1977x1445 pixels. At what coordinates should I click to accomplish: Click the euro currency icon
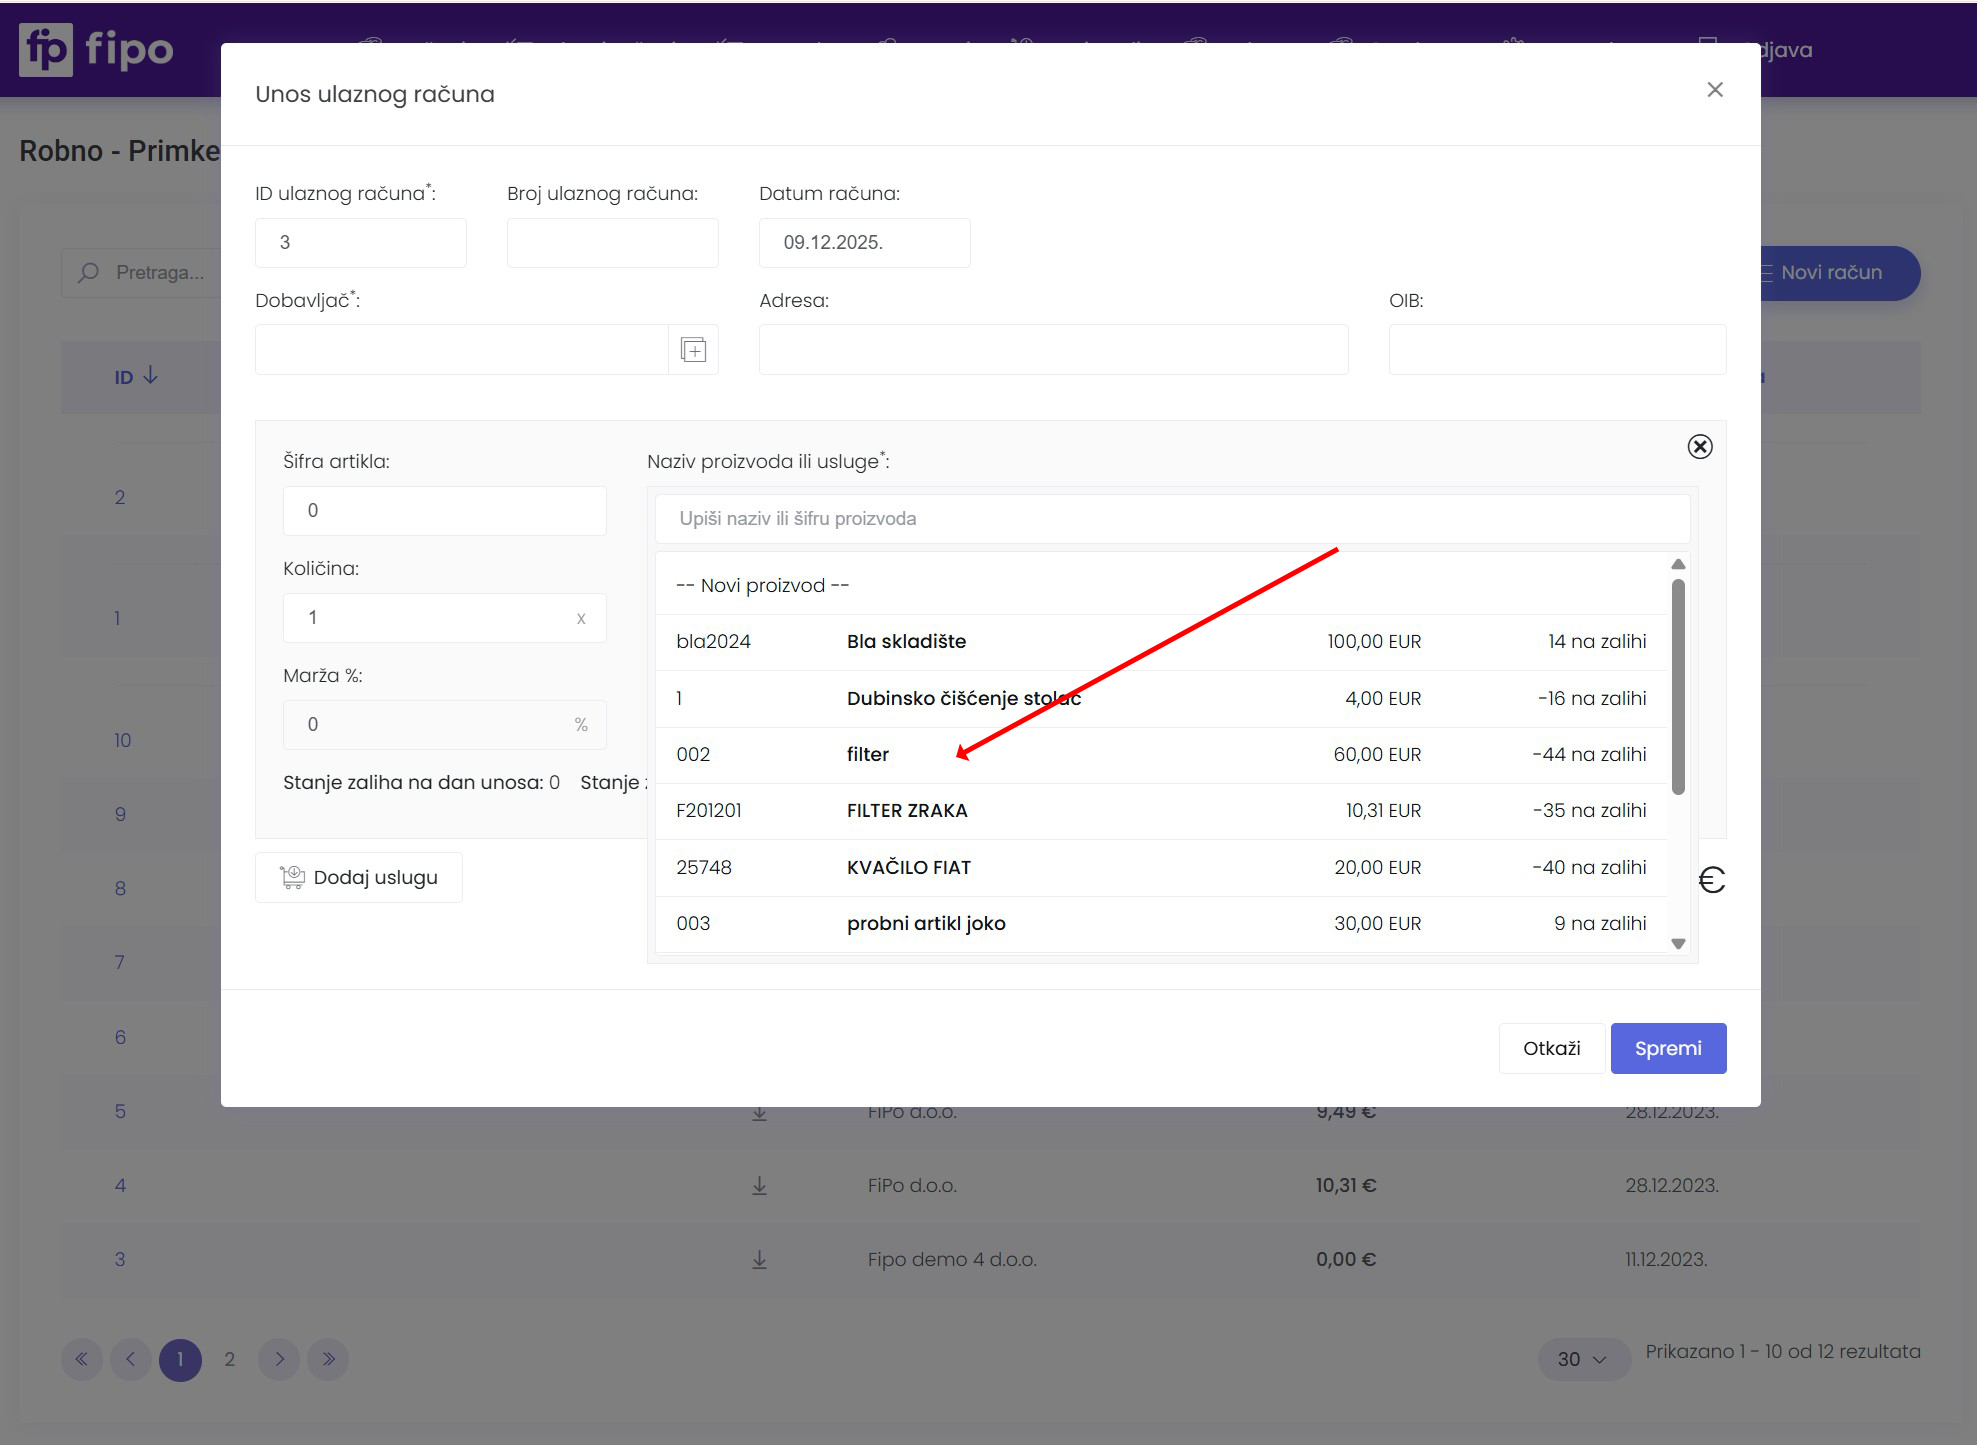click(1711, 880)
